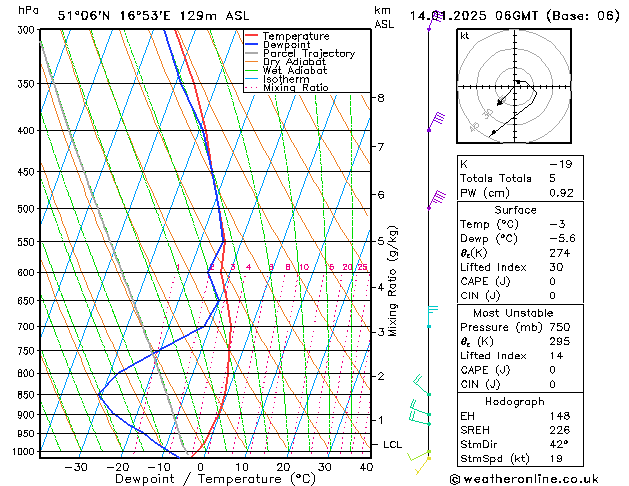Click the 'Dewpoint / Temperature (°C)' axis title
The height and width of the screenshot is (486, 629).
[x=215, y=479]
